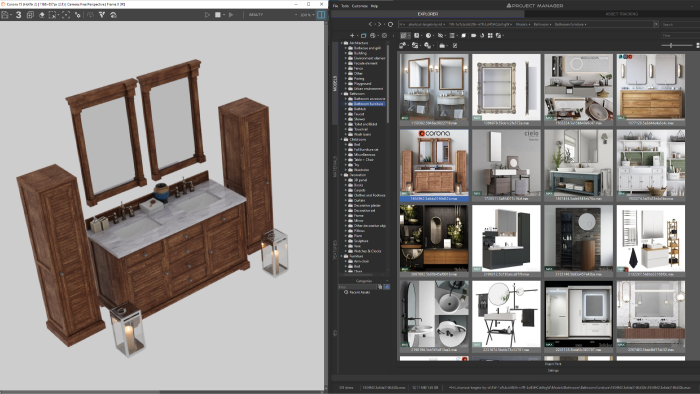The height and width of the screenshot is (394, 700).
Task: Refresh the Project Manager explorer view
Action: [x=390, y=24]
